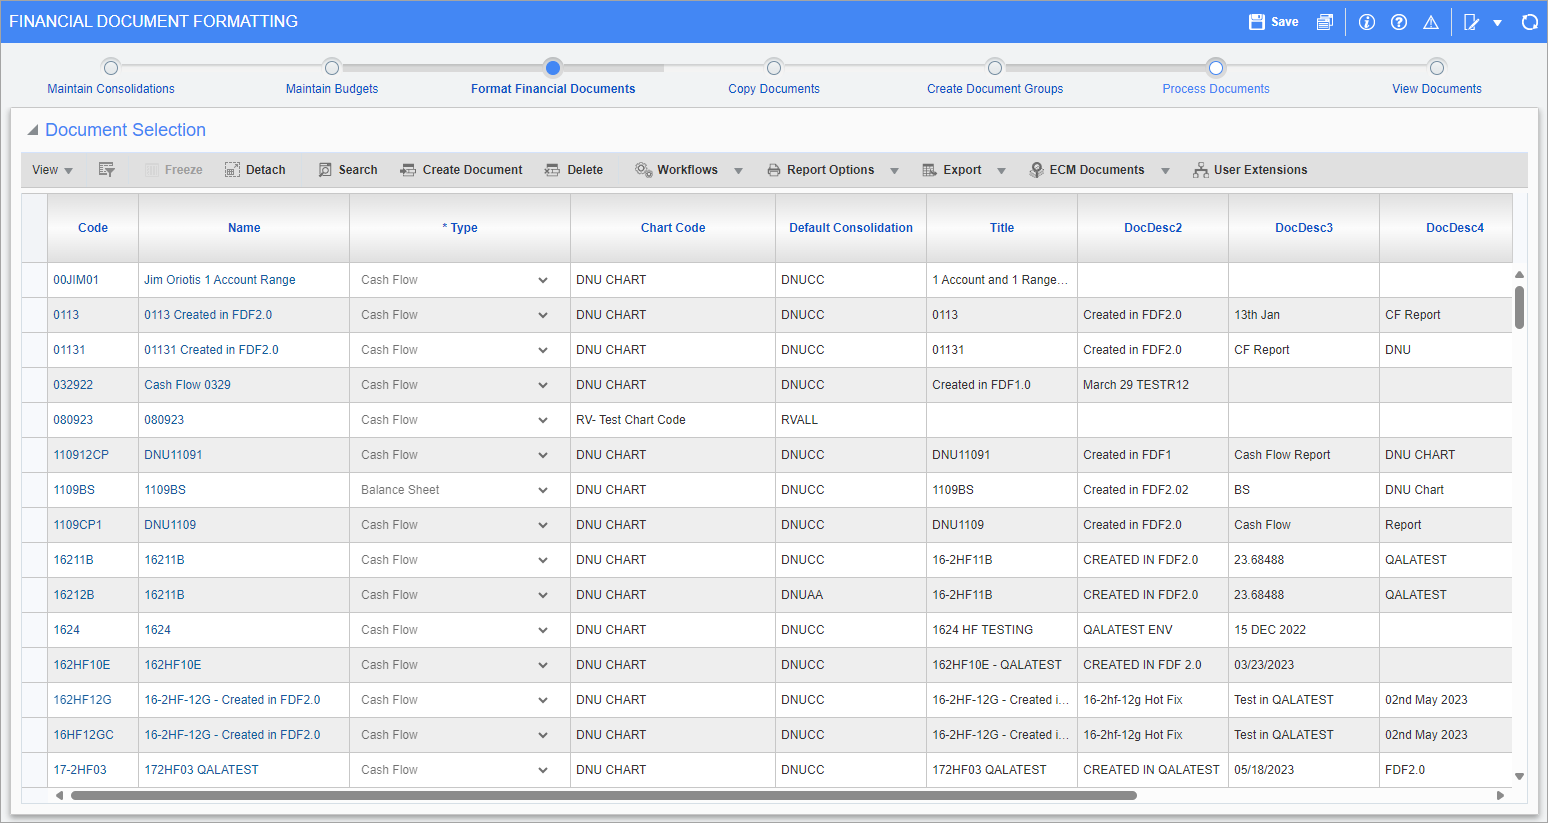This screenshot has width=1548, height=823.
Task: Expand the Export dropdown arrow
Action: click(1001, 171)
